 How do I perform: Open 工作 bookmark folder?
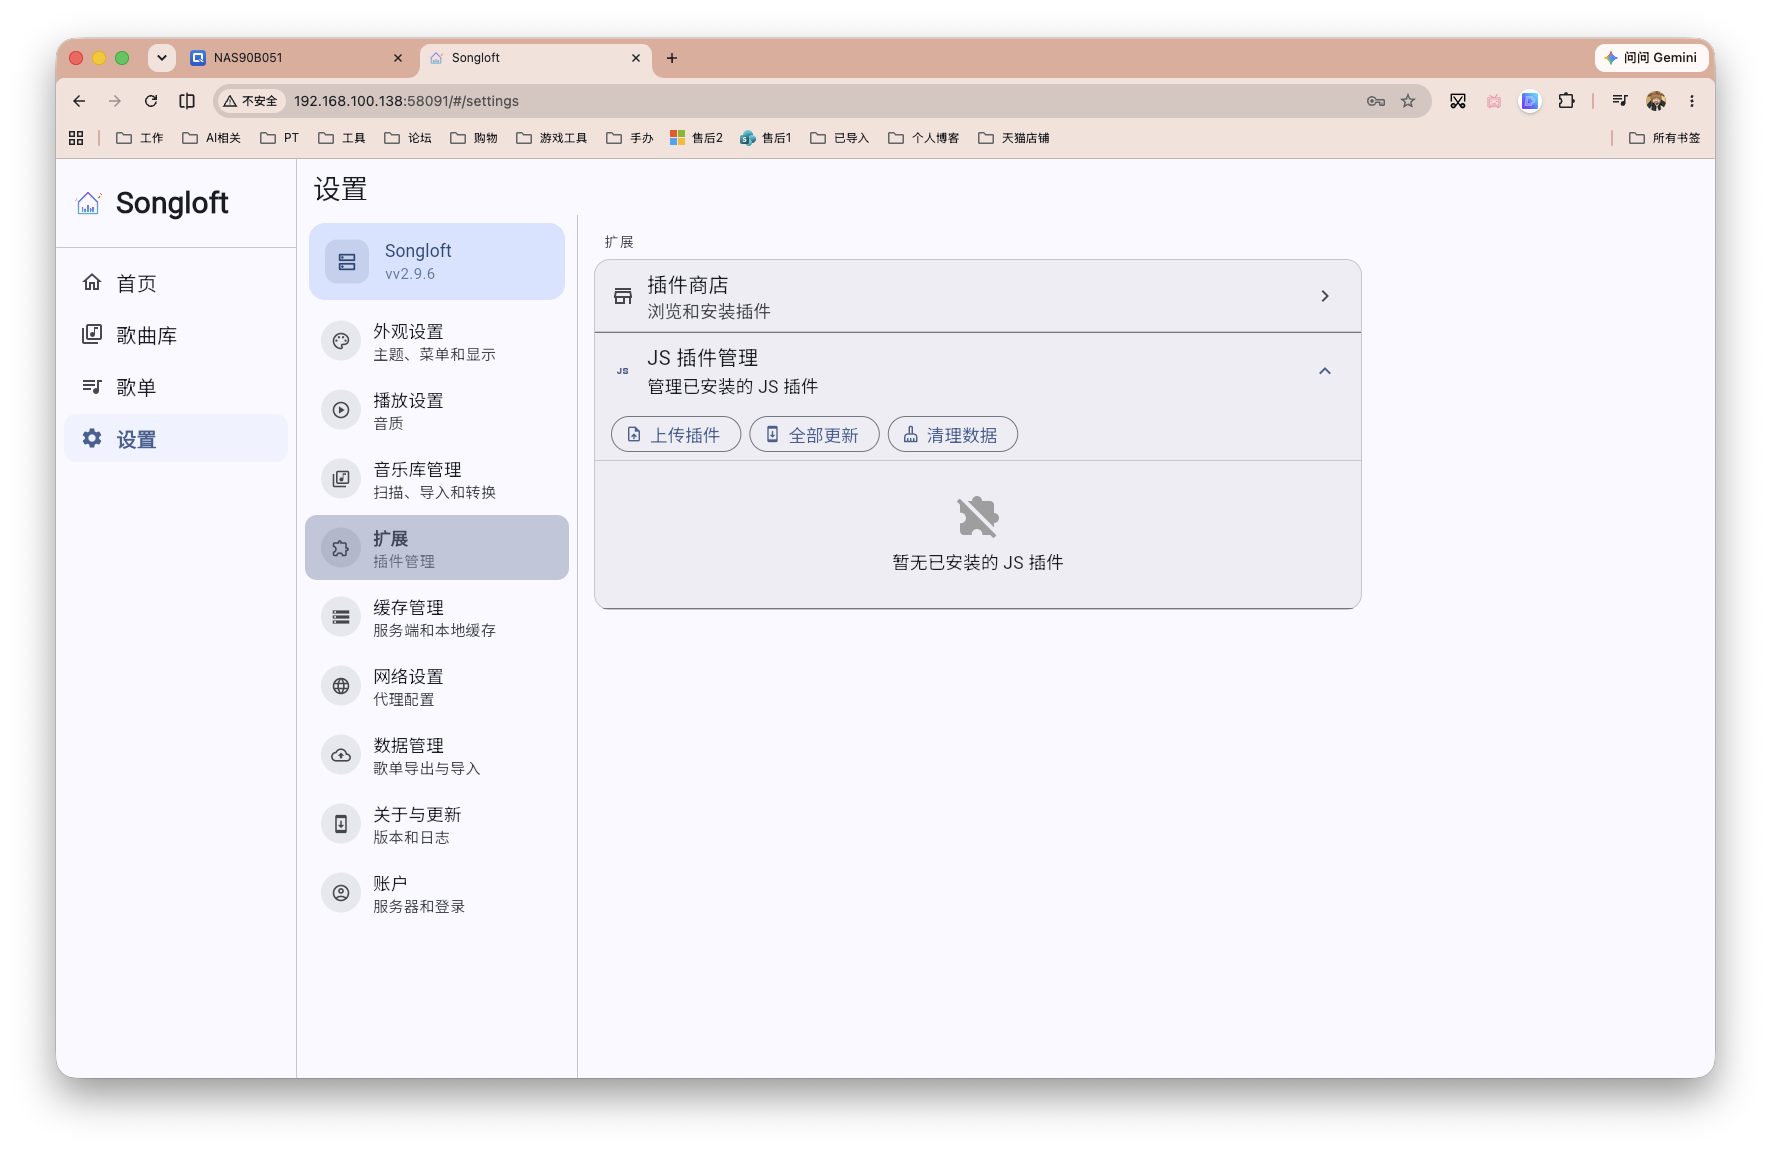click(140, 138)
